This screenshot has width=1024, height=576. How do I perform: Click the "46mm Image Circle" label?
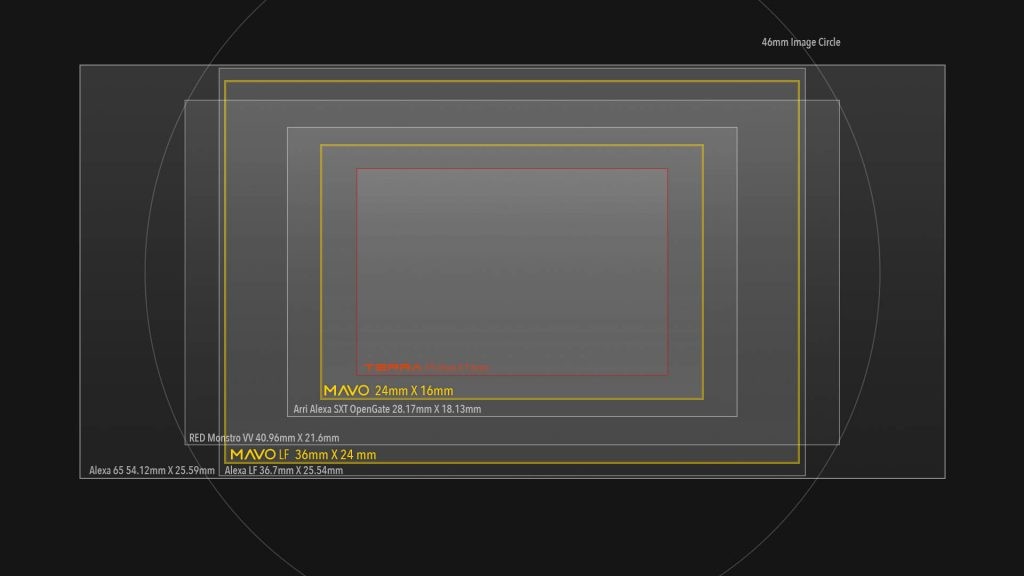801,42
